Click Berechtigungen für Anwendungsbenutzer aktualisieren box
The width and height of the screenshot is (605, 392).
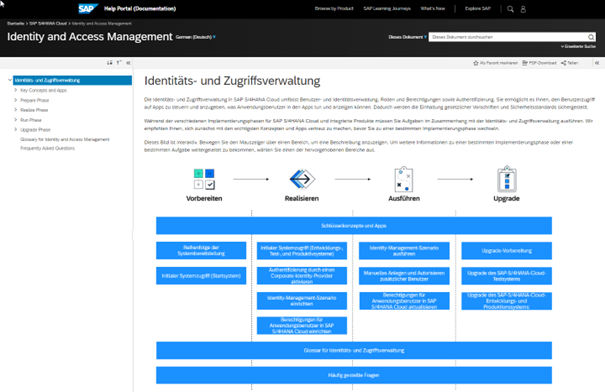tap(404, 301)
